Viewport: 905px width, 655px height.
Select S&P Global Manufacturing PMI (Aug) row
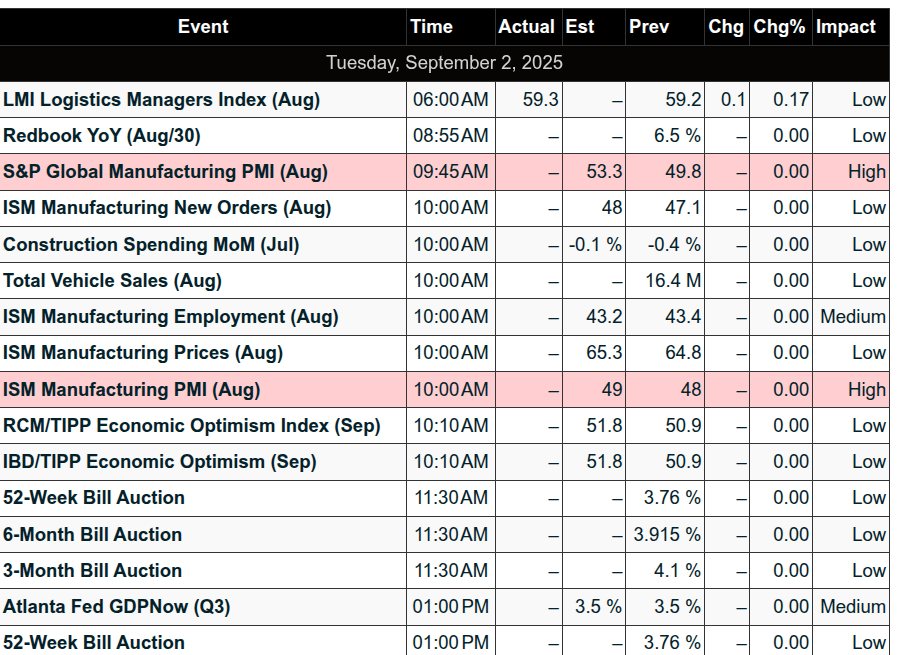444,172
